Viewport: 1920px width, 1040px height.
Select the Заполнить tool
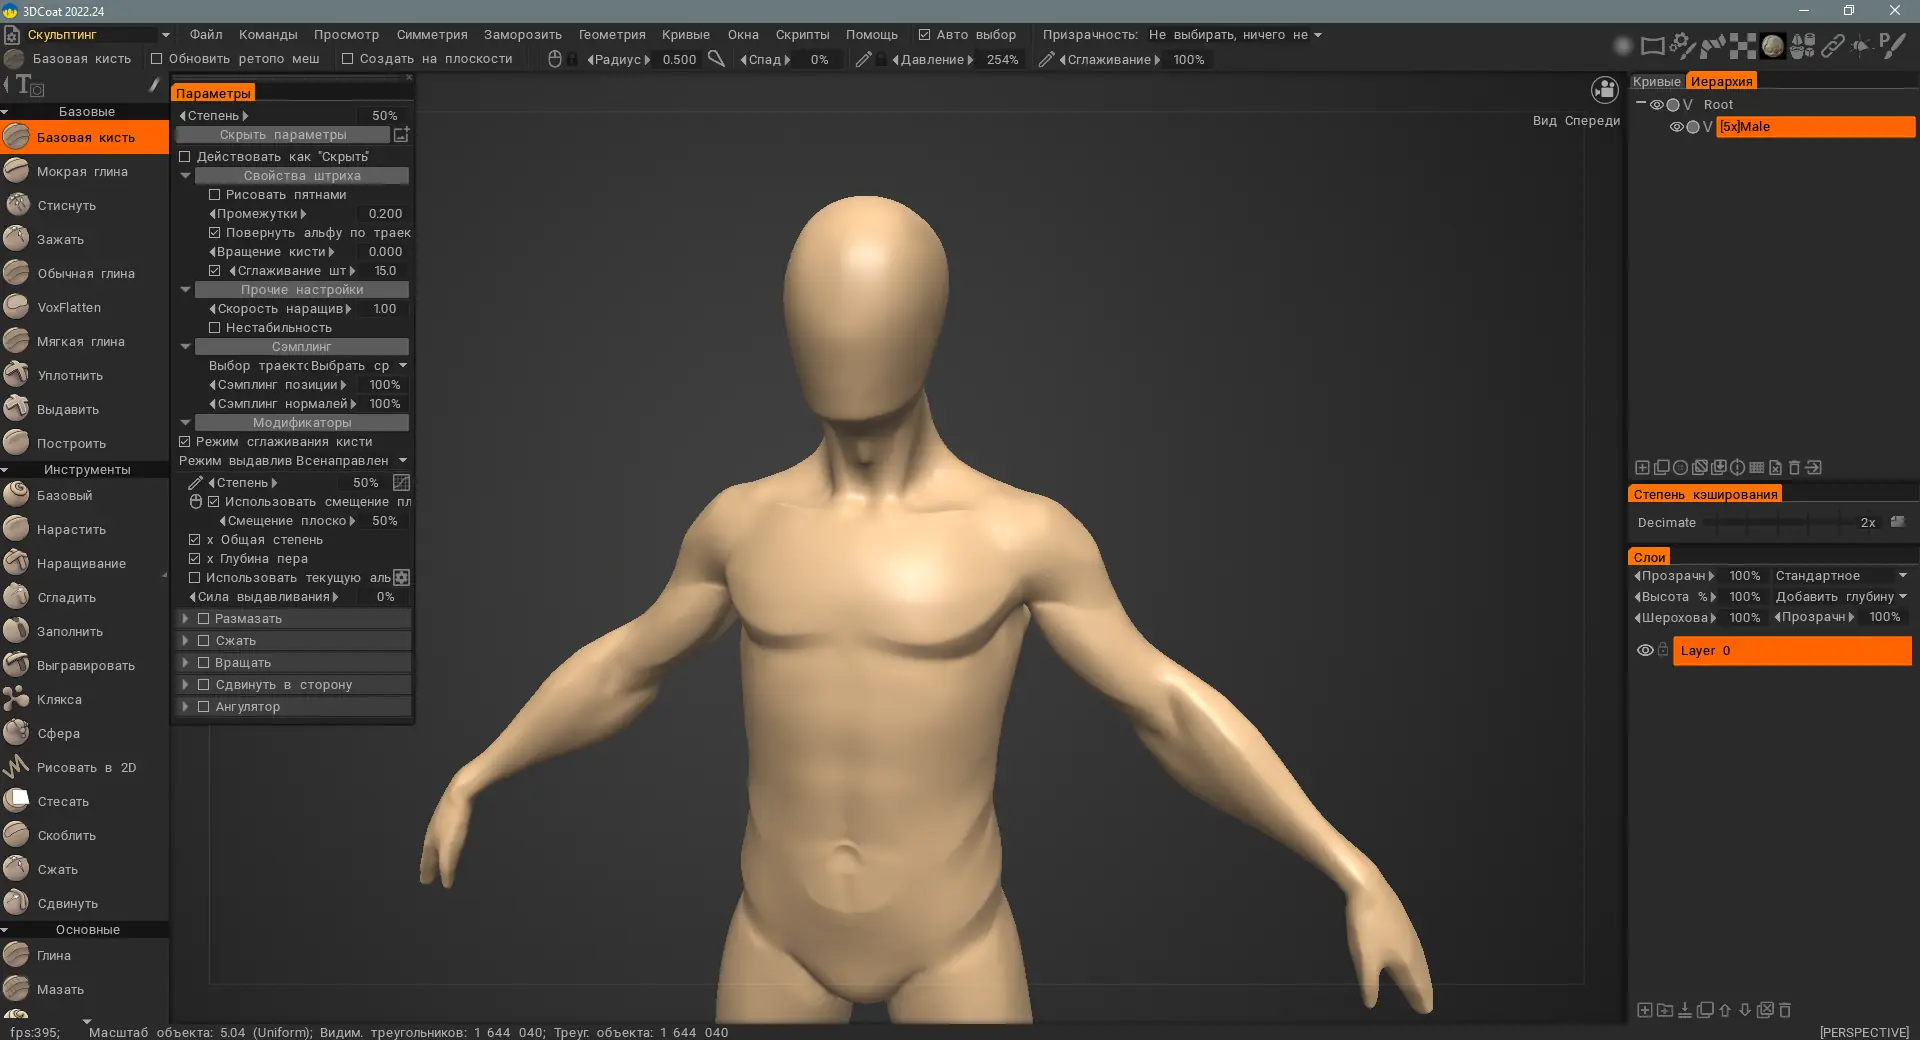click(x=84, y=631)
